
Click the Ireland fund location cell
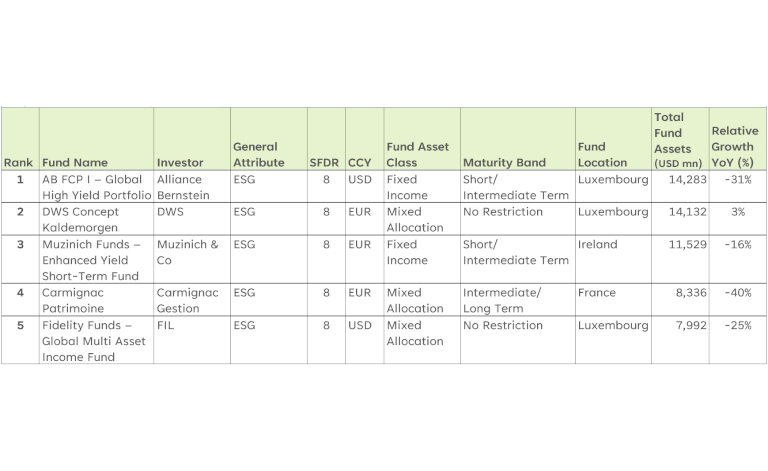tap(598, 244)
